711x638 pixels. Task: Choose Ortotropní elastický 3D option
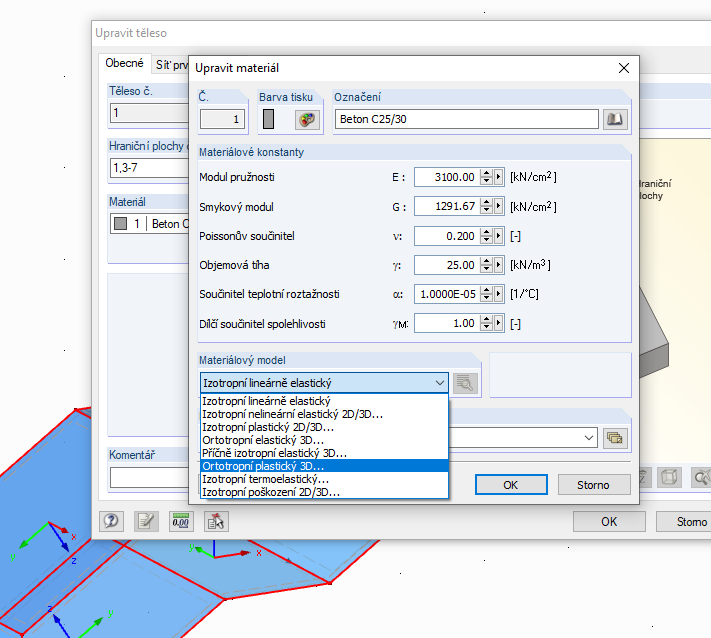(x=324, y=440)
